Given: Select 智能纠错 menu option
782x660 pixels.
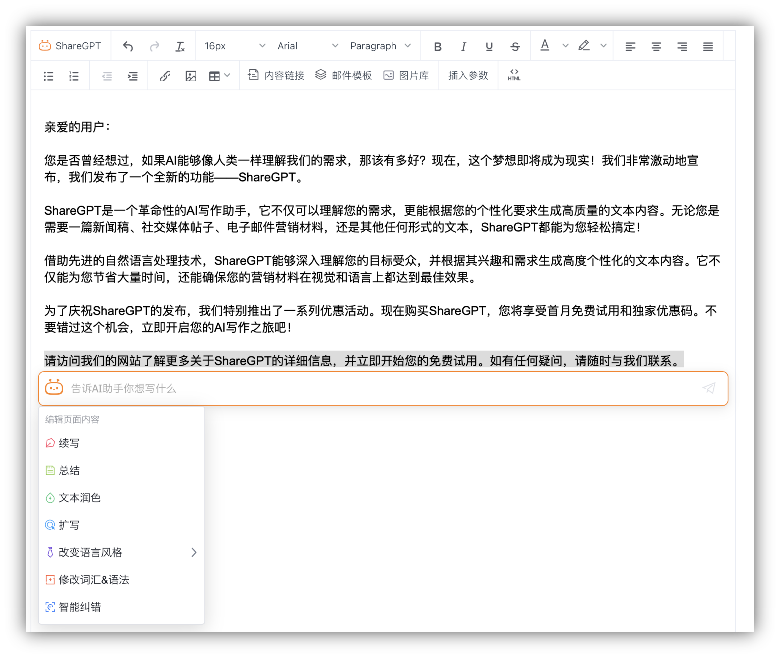Looking at the screenshot, I should [121, 607].
